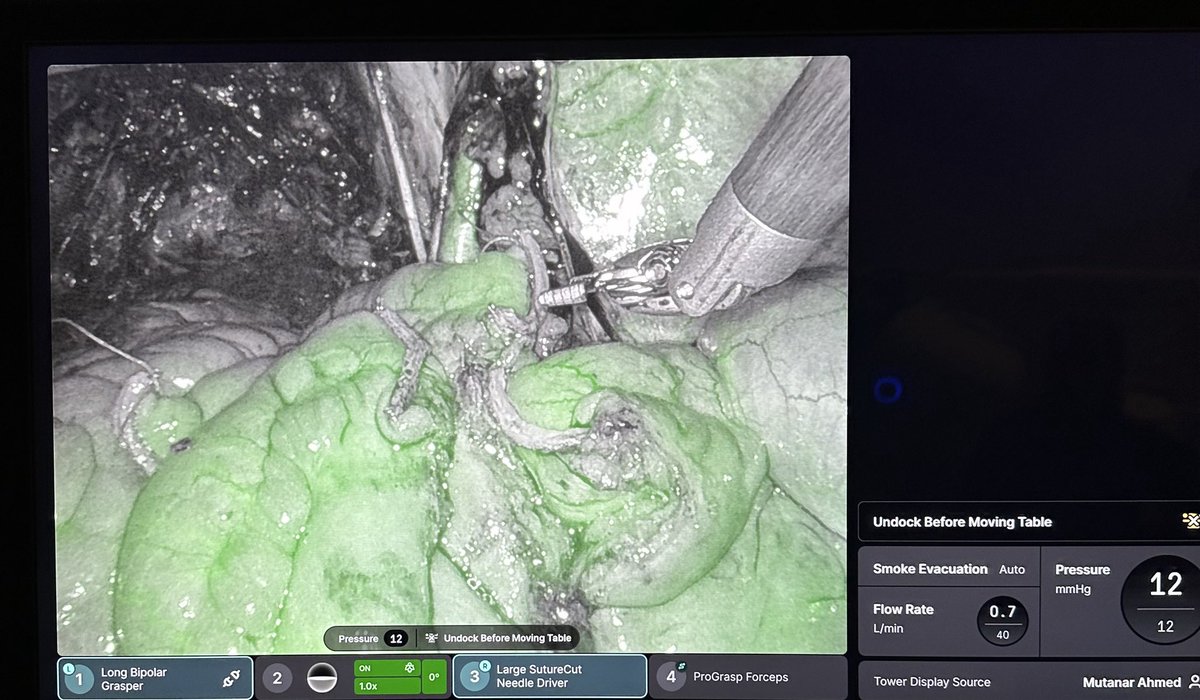
Task: Tap the overlay Undock Before Moving Table message
Action: [508, 638]
